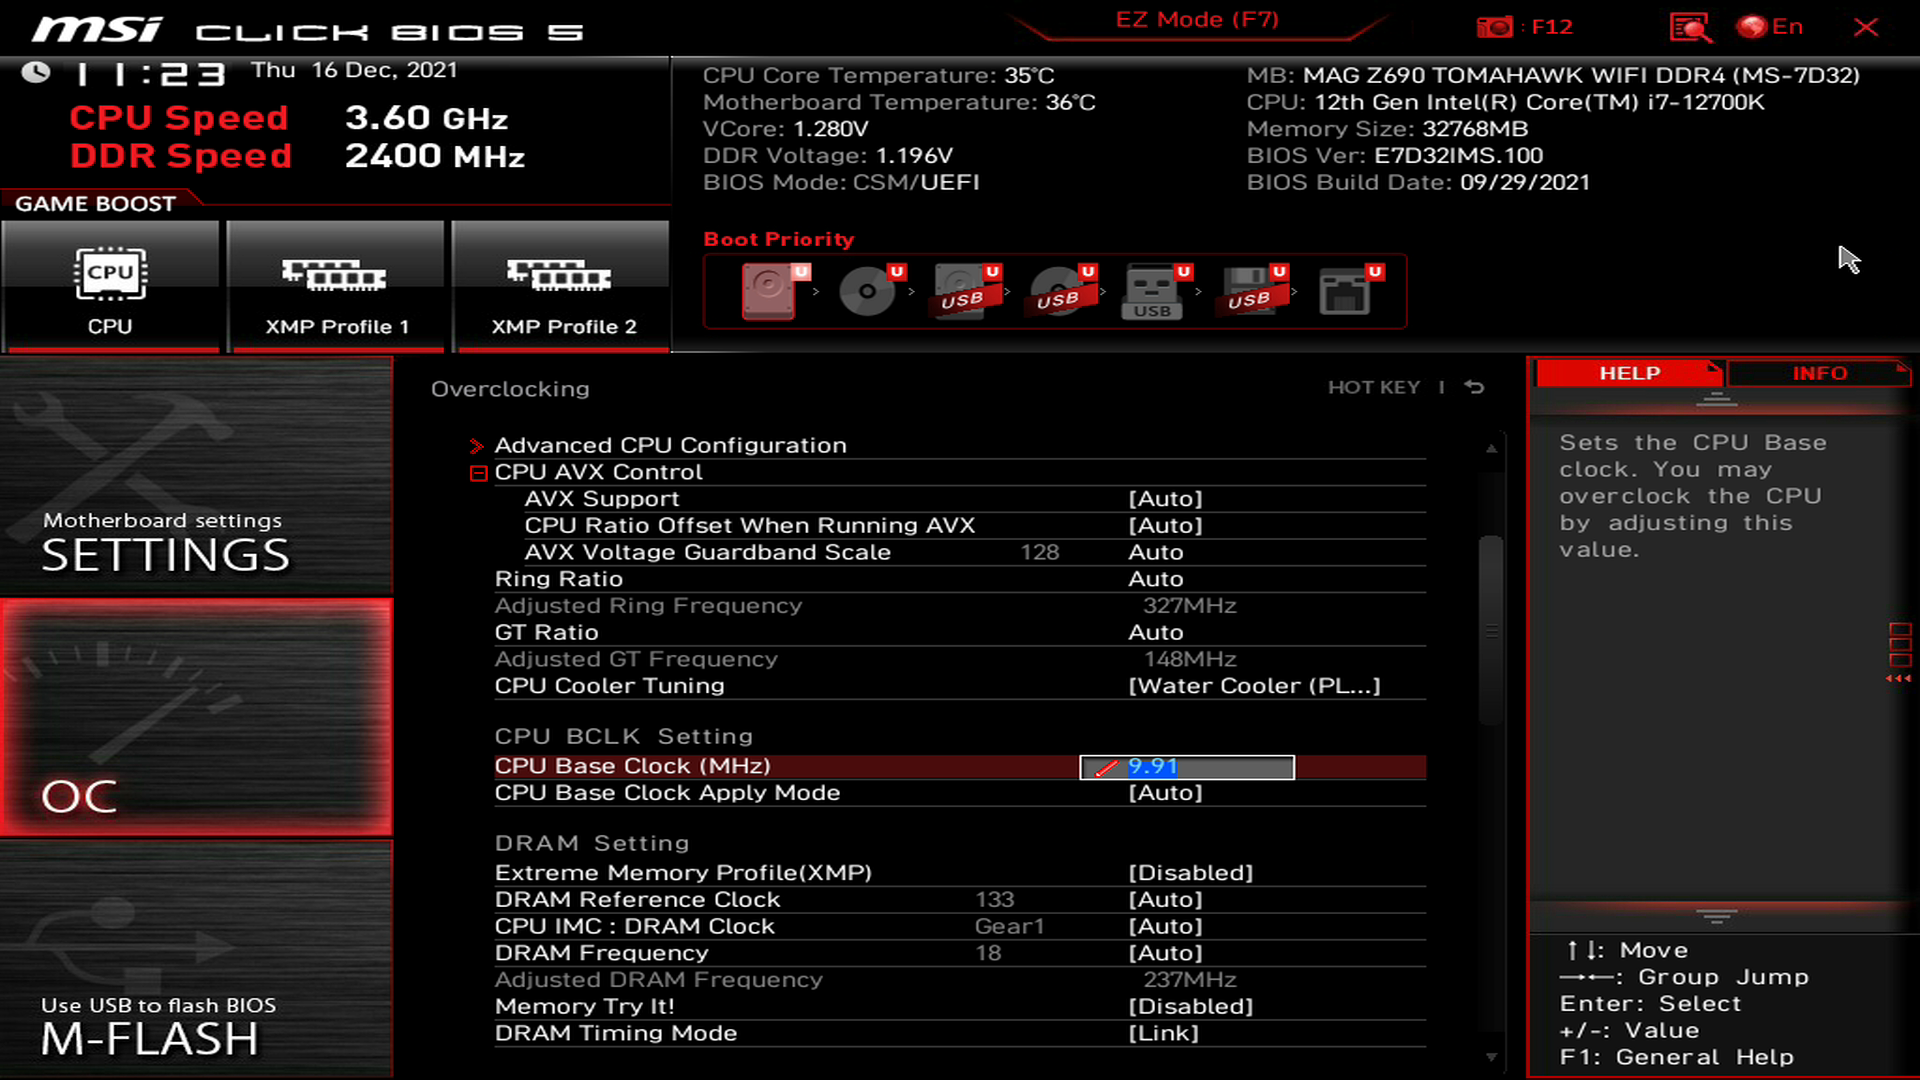The image size is (1920, 1080).
Task: Click the Adjusted Ring Frequency 327MHz value
Action: (x=1190, y=606)
